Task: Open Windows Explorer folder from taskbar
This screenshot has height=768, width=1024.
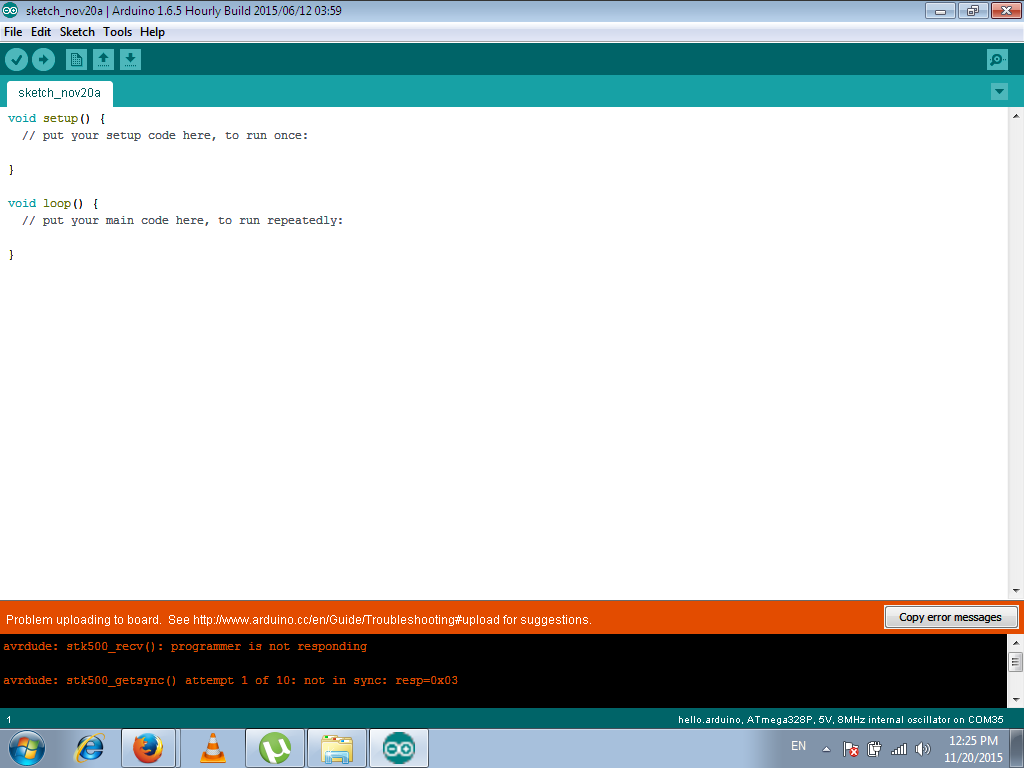Action: point(337,748)
